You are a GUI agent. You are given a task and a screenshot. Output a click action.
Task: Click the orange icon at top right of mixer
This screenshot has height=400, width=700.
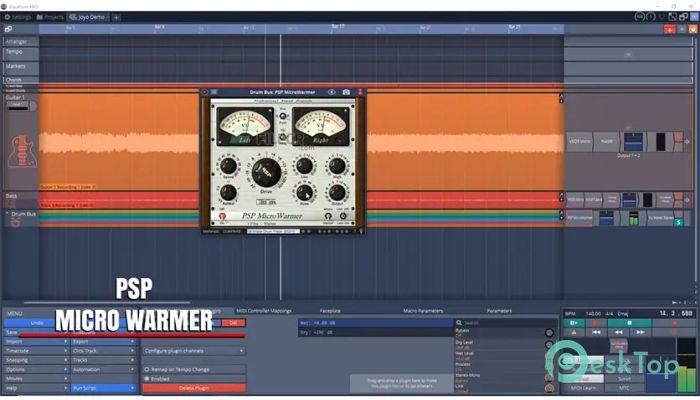(693, 29)
